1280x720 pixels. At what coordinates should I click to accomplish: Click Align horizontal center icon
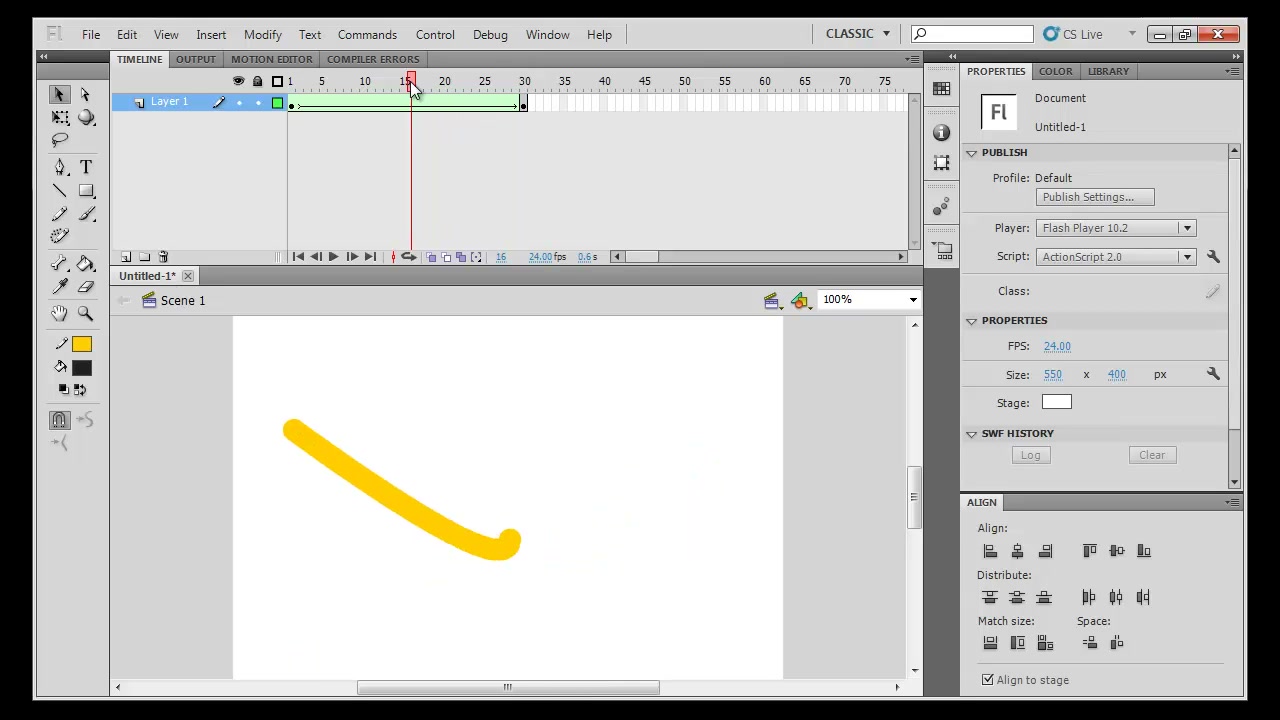pyautogui.click(x=1017, y=551)
